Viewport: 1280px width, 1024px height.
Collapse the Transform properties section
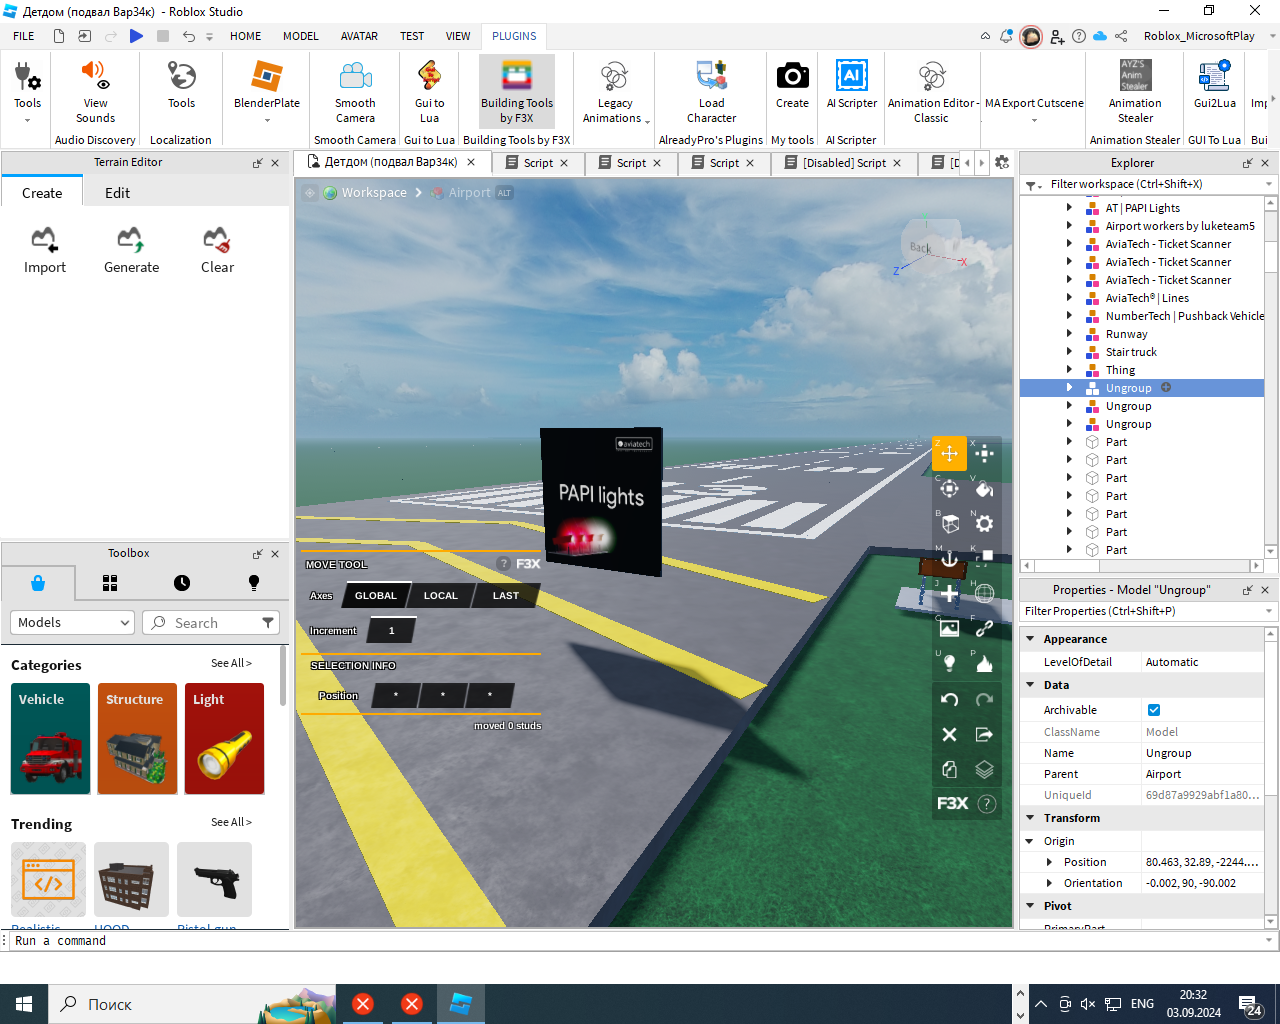tap(1030, 817)
